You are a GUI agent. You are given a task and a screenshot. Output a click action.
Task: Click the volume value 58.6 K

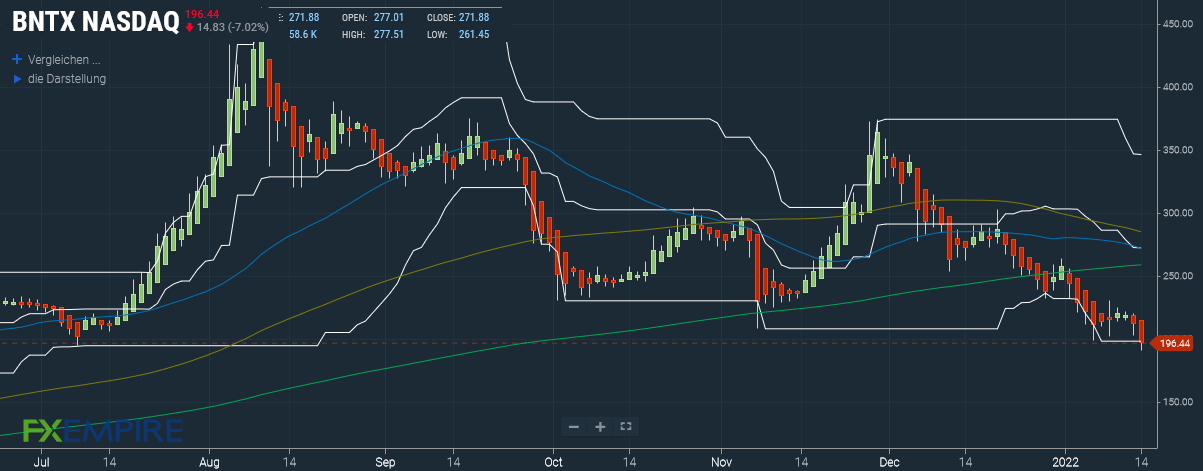(x=303, y=34)
